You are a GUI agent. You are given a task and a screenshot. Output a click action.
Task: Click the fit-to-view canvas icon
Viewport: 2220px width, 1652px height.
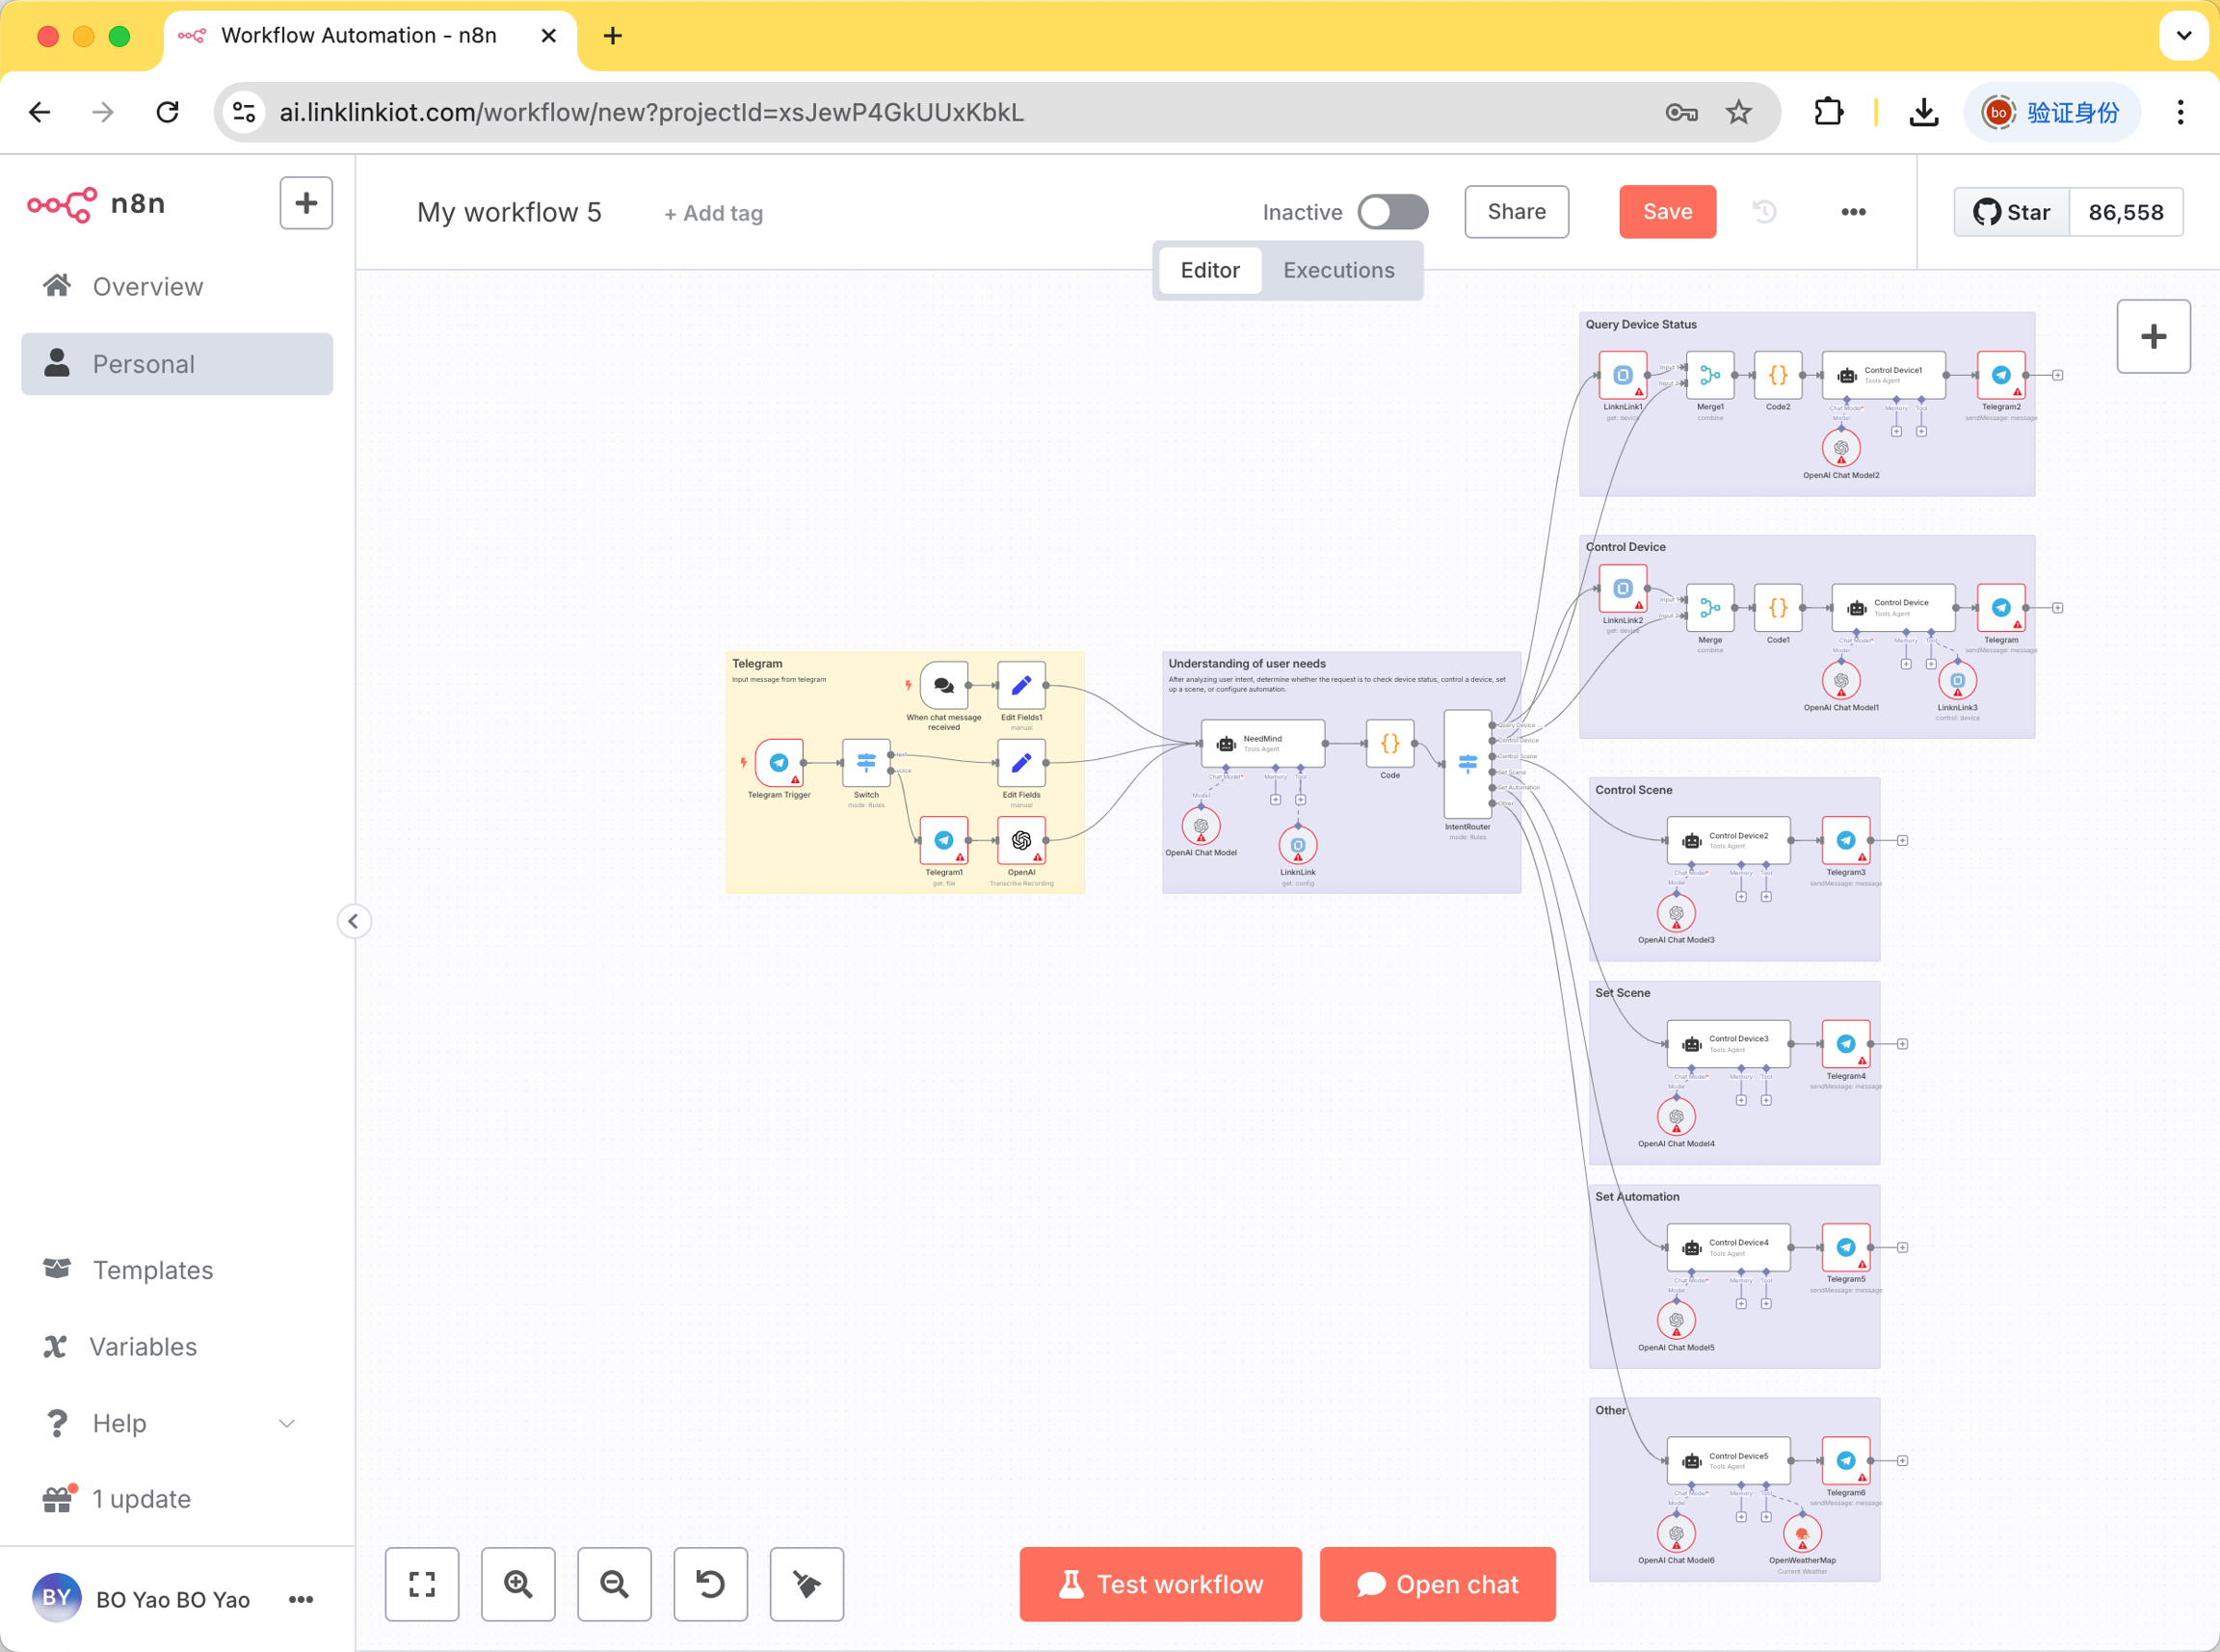click(422, 1584)
